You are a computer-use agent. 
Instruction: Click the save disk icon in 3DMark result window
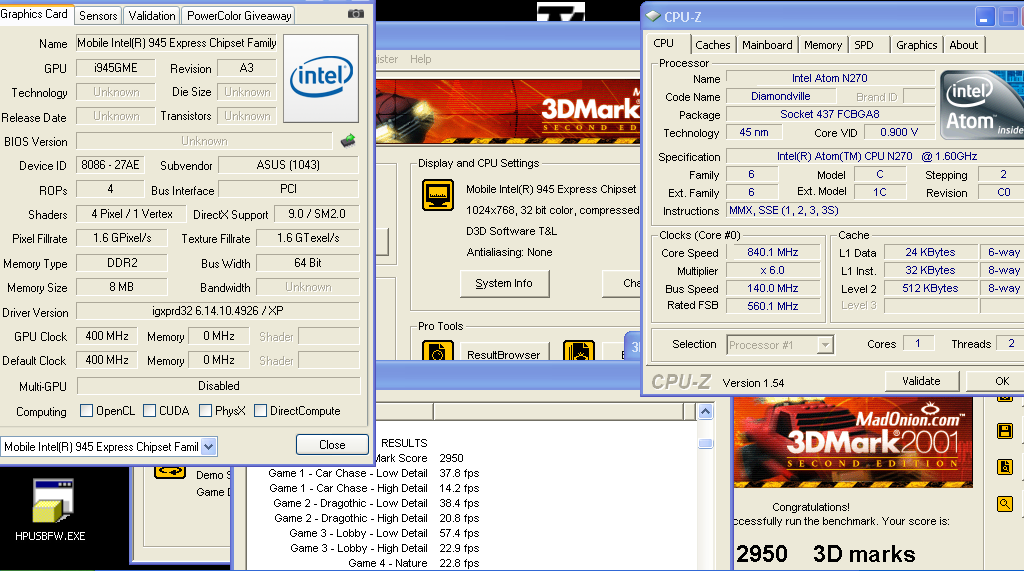tap(1004, 431)
